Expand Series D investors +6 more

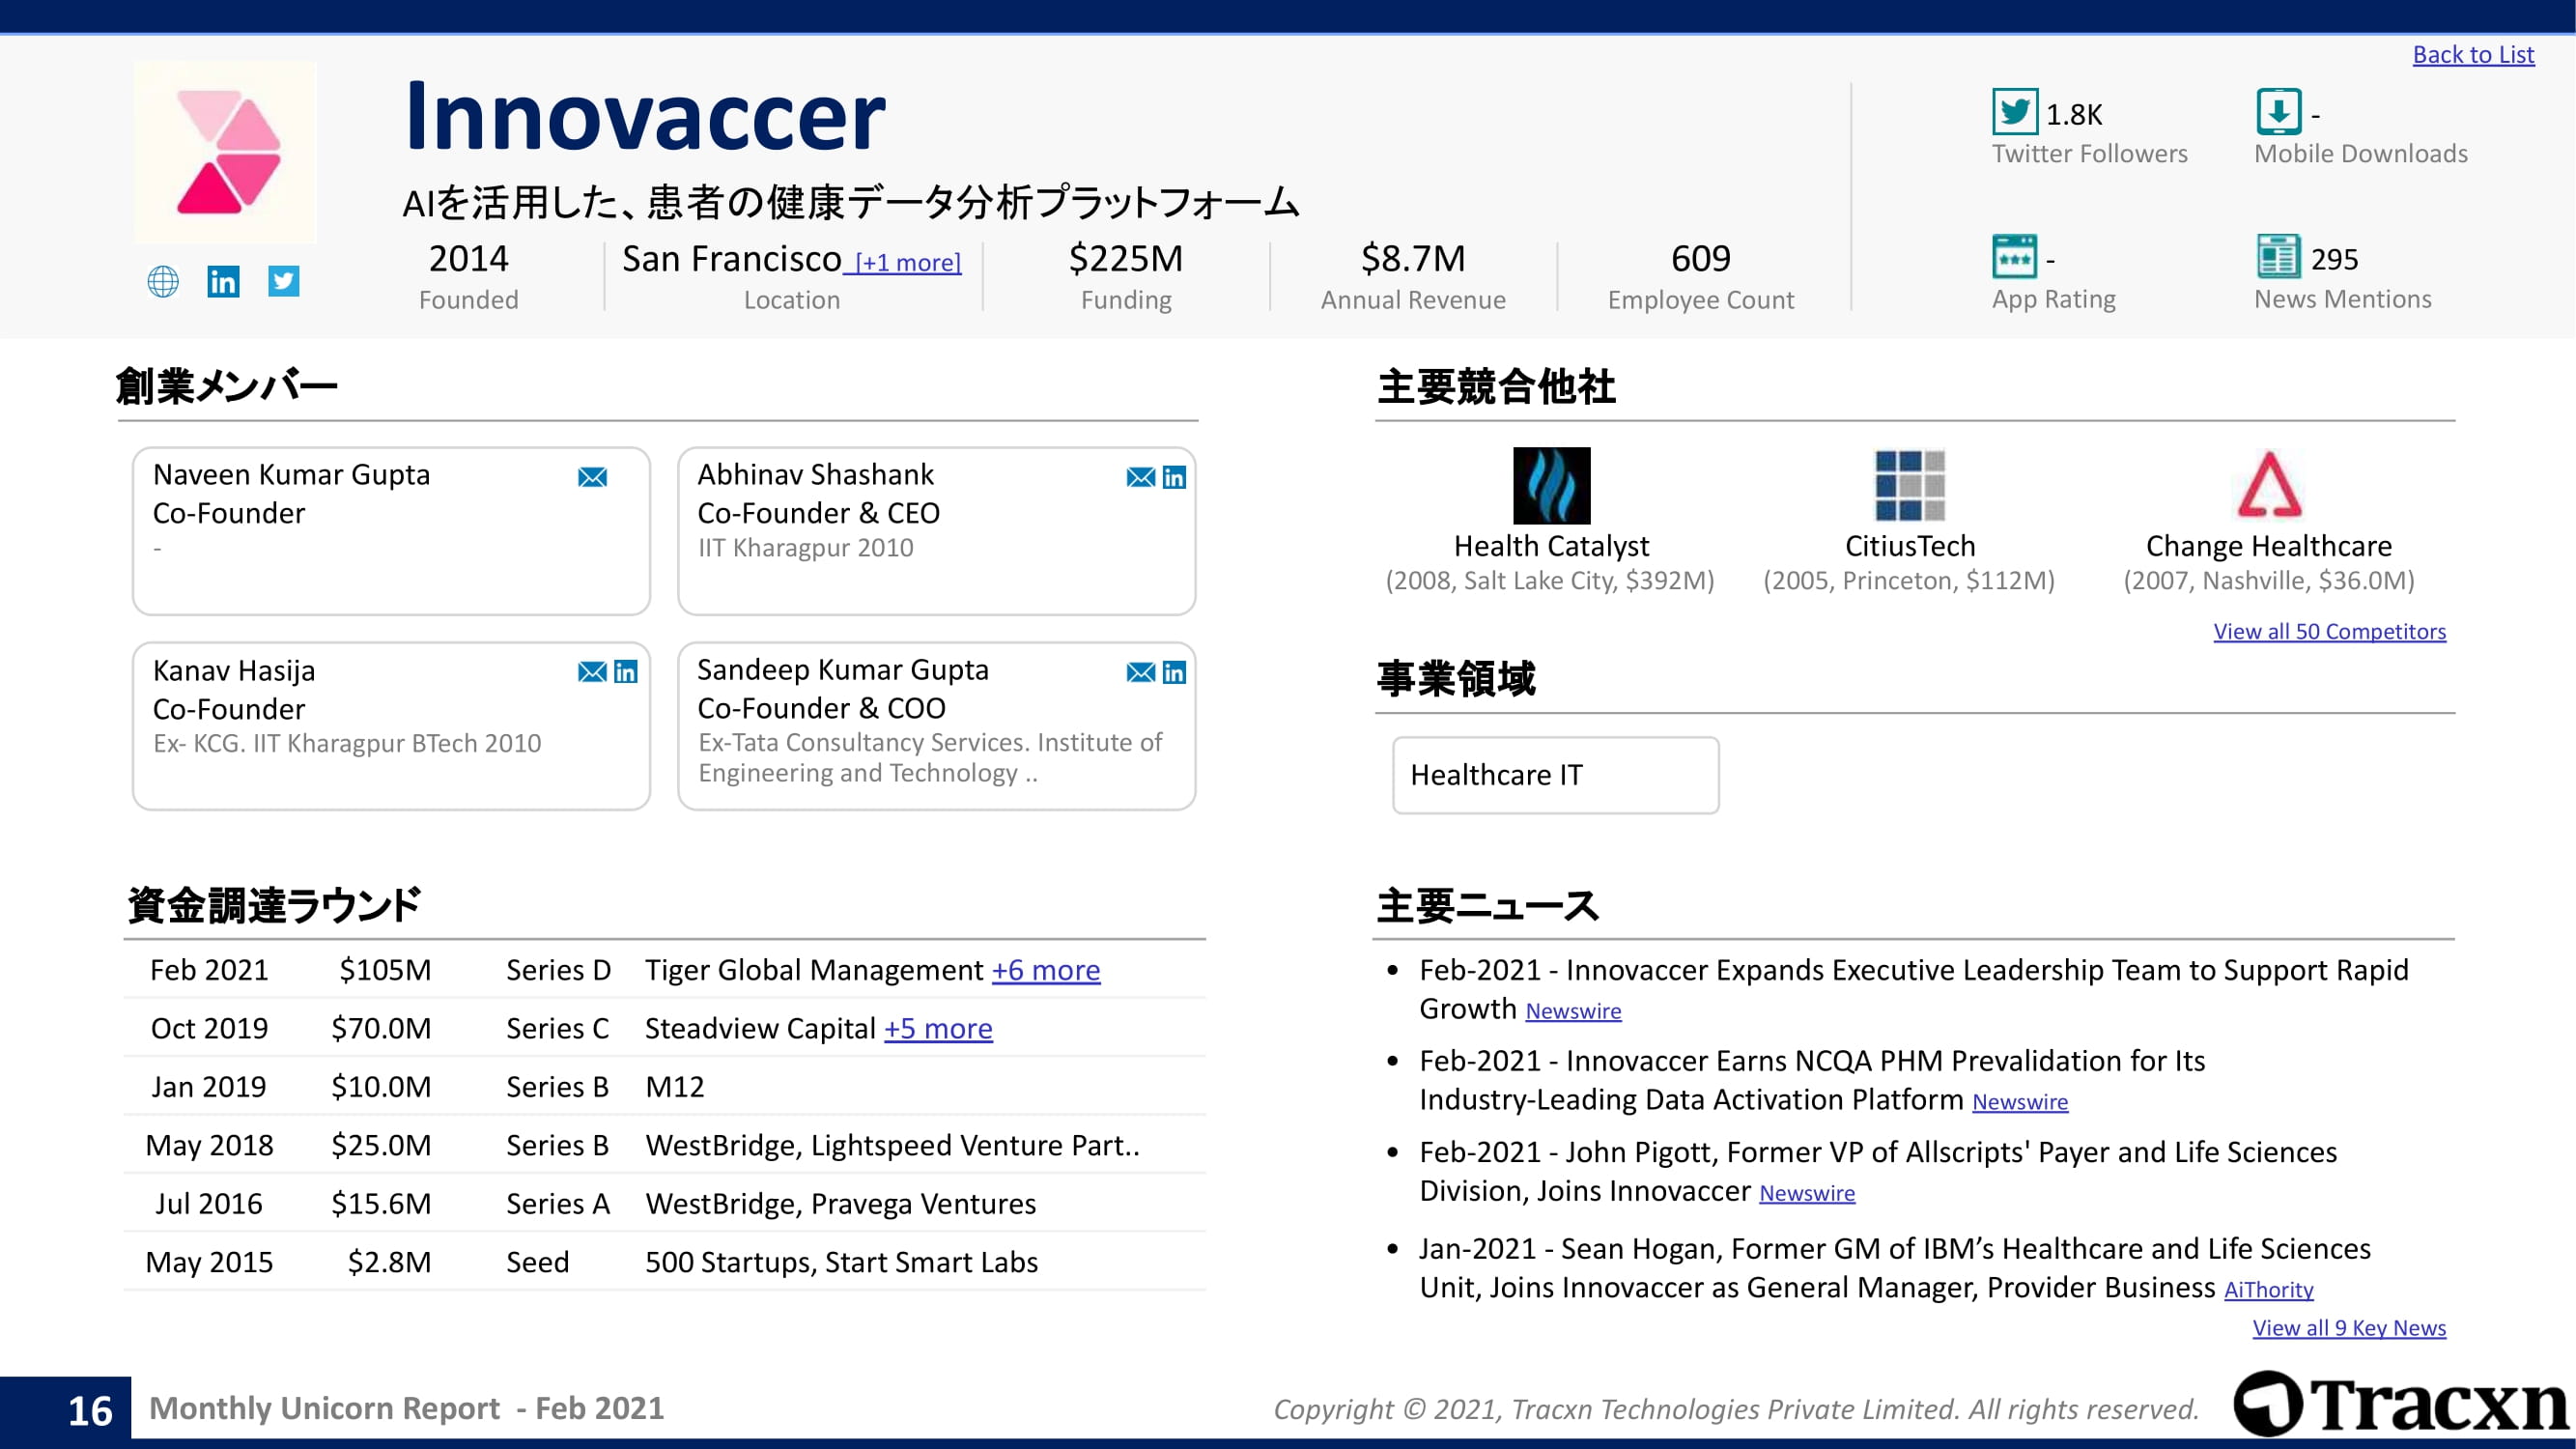point(1045,970)
